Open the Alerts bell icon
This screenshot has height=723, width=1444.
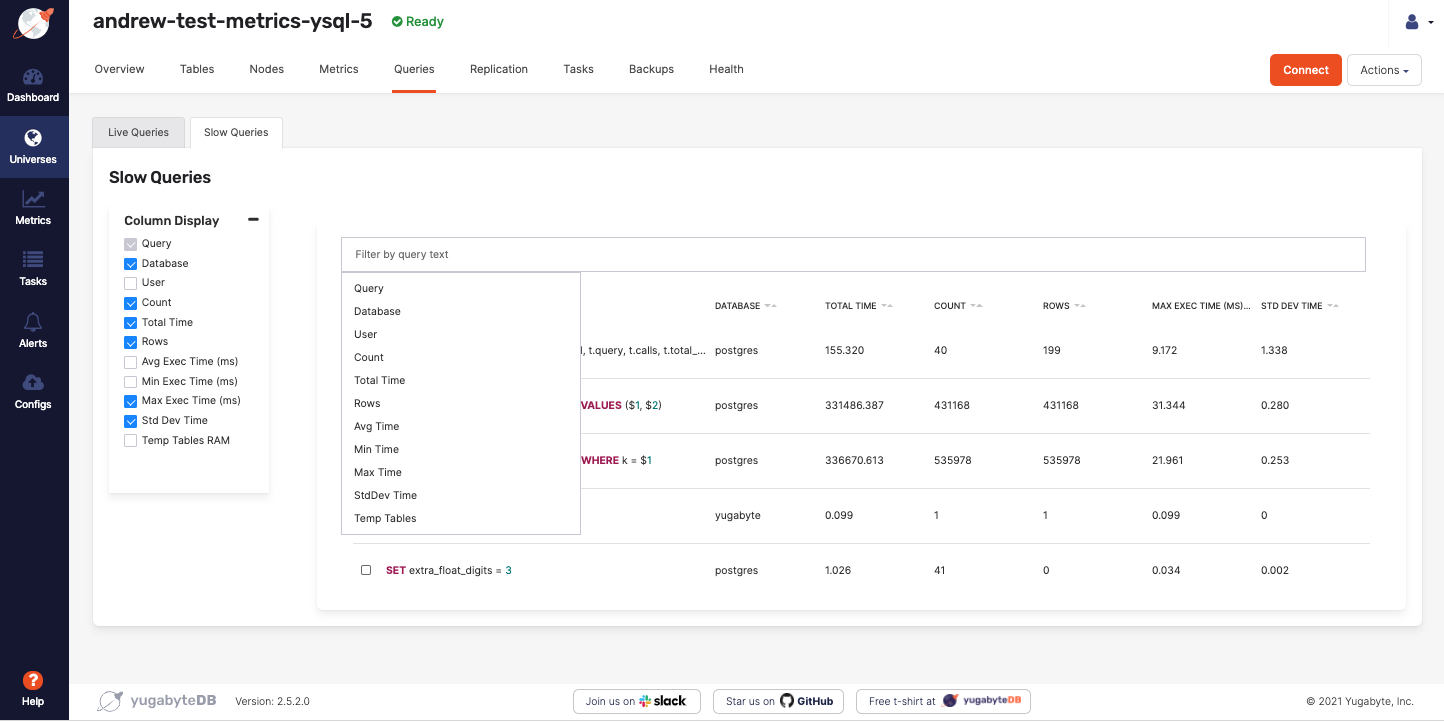(x=33, y=322)
